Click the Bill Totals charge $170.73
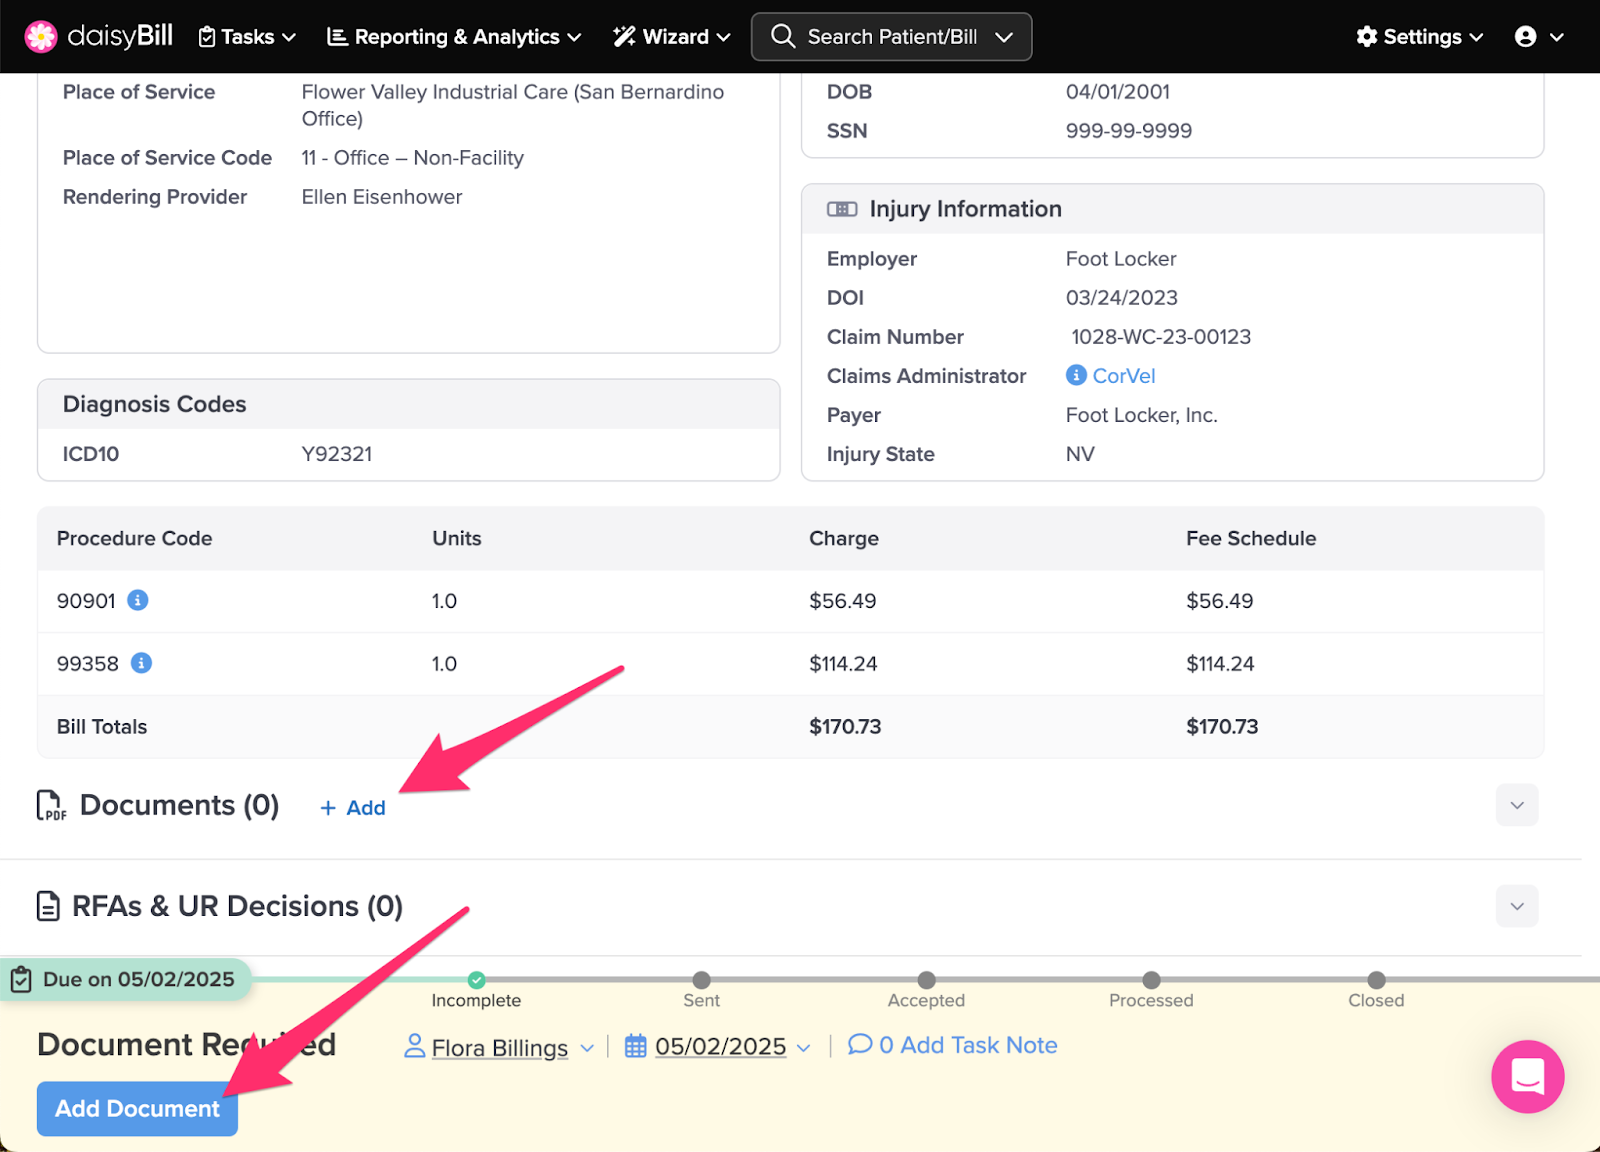Screen dimensions: 1600x1152 (x=845, y=727)
